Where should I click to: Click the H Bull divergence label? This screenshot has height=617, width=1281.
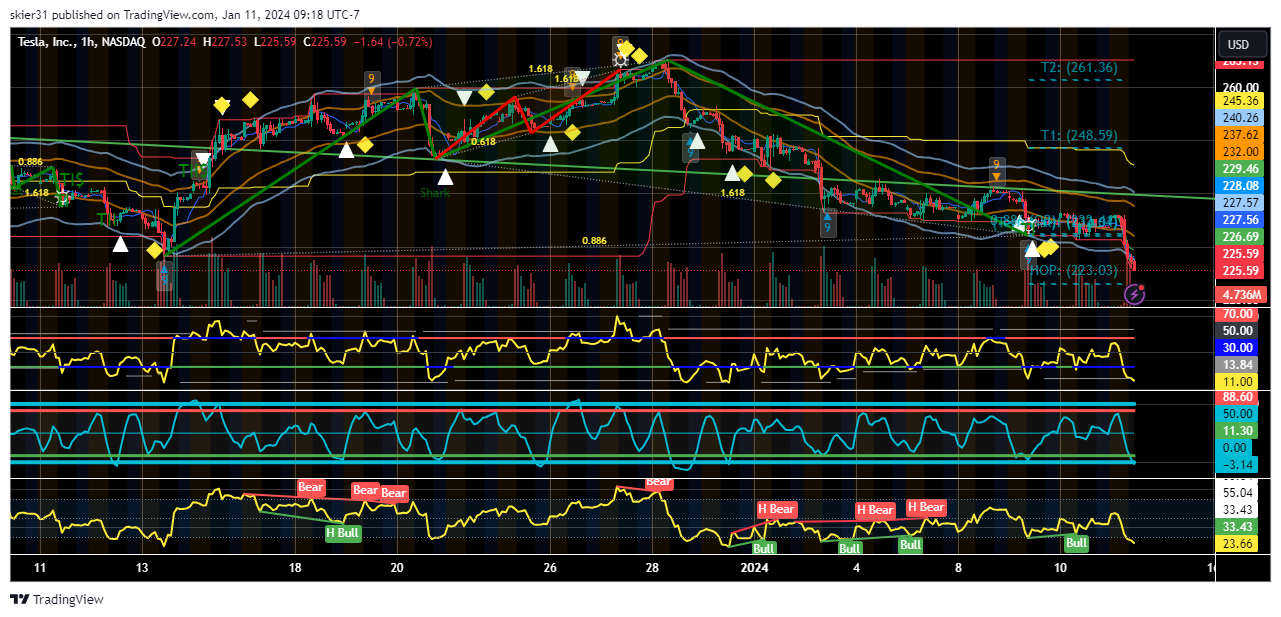coord(343,533)
